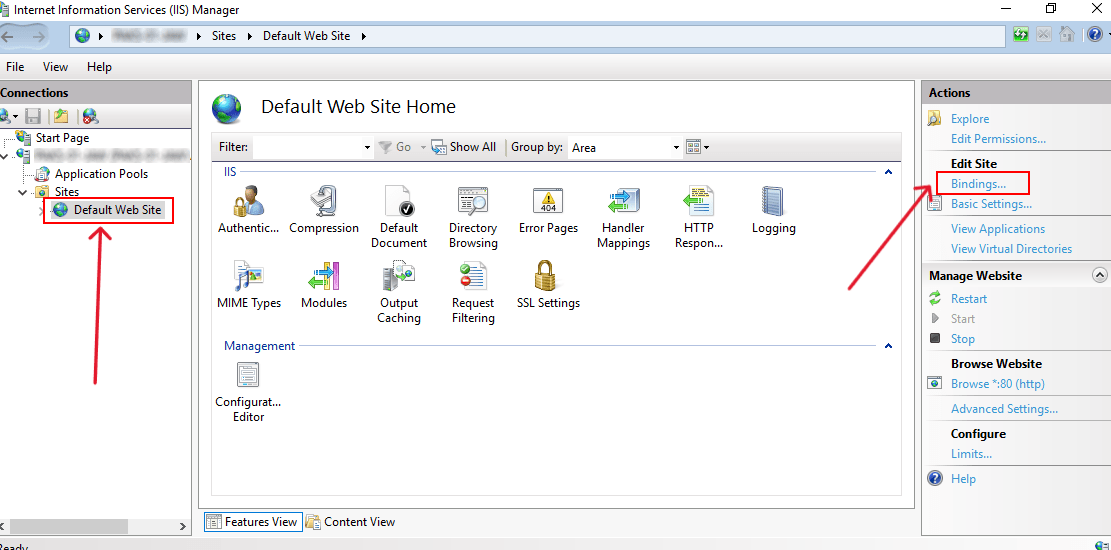Click the Connections scrollbar right arrow

click(x=183, y=527)
